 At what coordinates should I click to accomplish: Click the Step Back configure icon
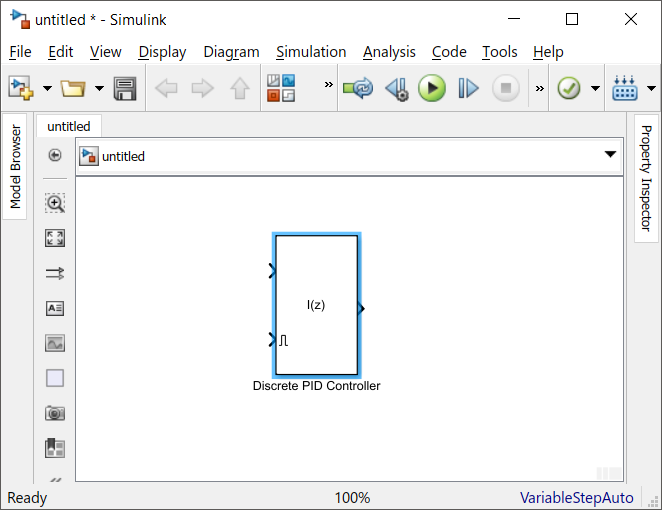point(397,88)
